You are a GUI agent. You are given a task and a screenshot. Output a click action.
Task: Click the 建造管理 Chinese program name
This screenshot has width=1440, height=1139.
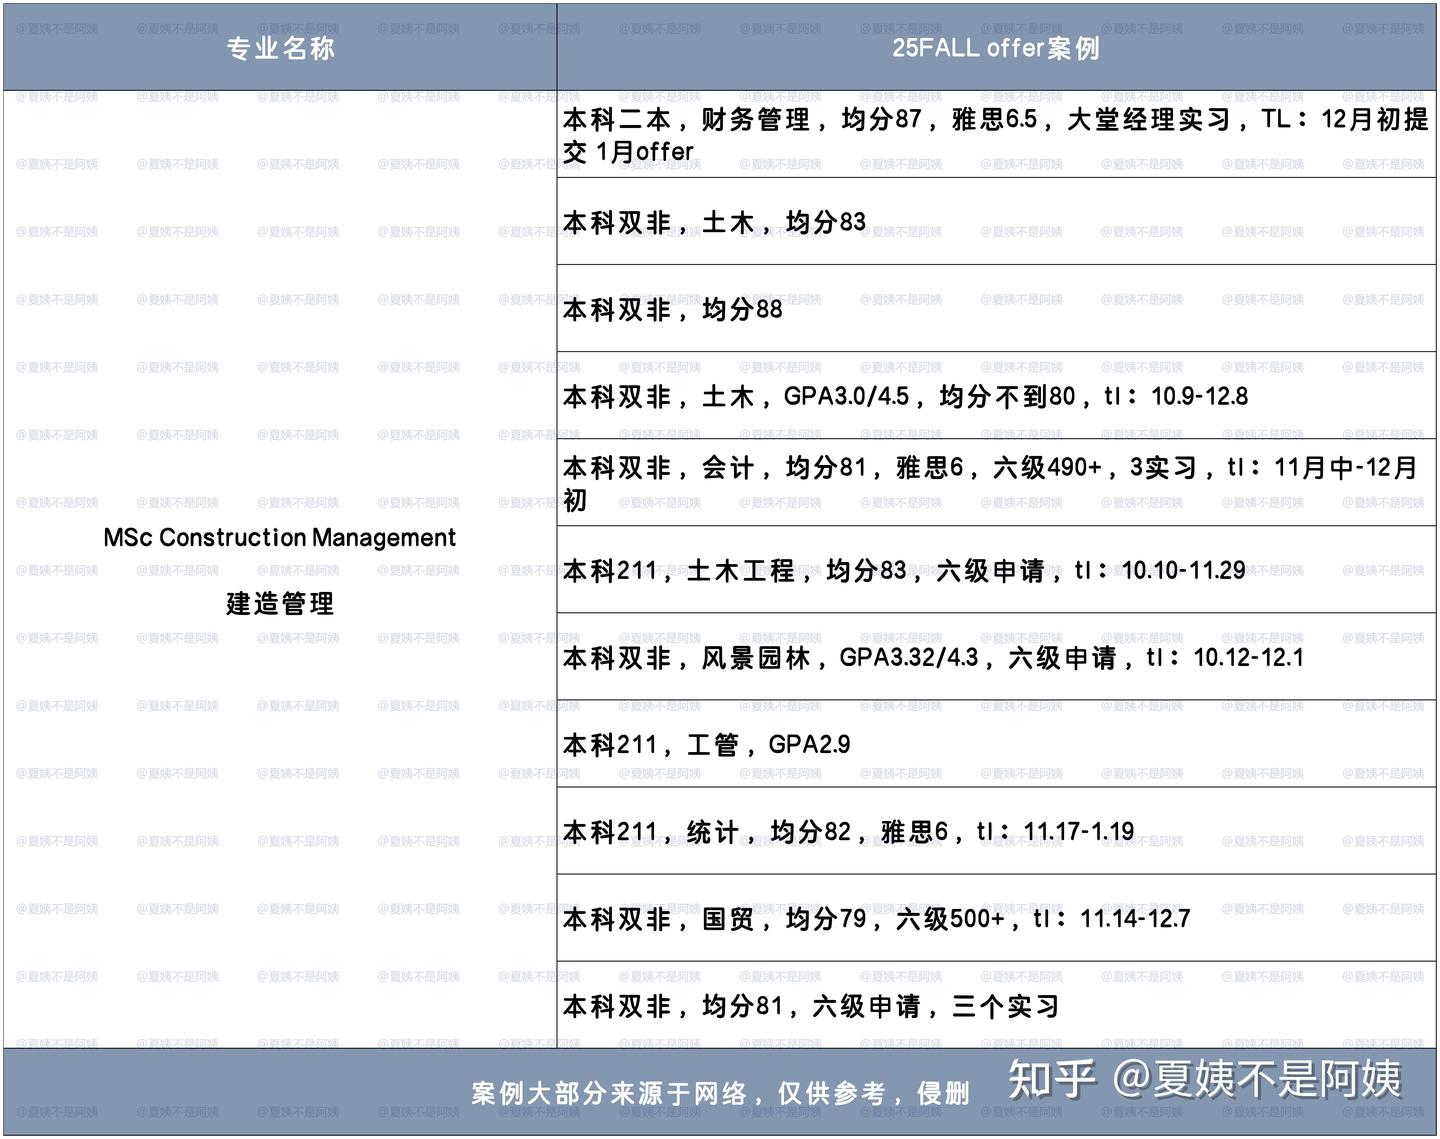click(x=280, y=603)
